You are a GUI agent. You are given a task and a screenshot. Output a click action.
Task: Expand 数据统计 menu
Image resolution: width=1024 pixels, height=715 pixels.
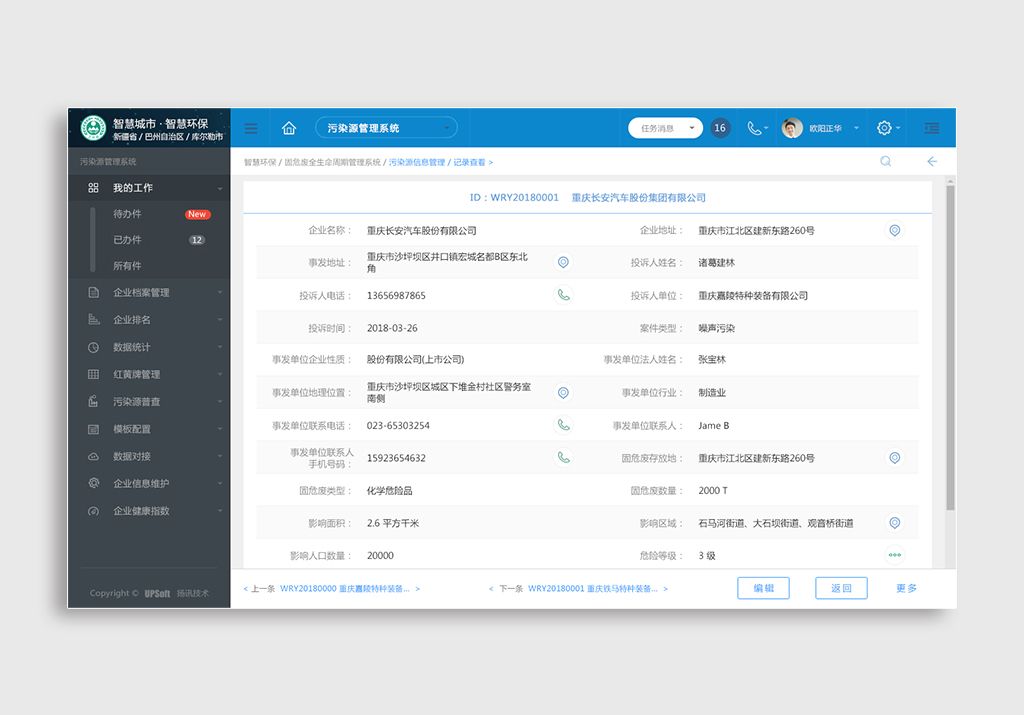pos(149,347)
